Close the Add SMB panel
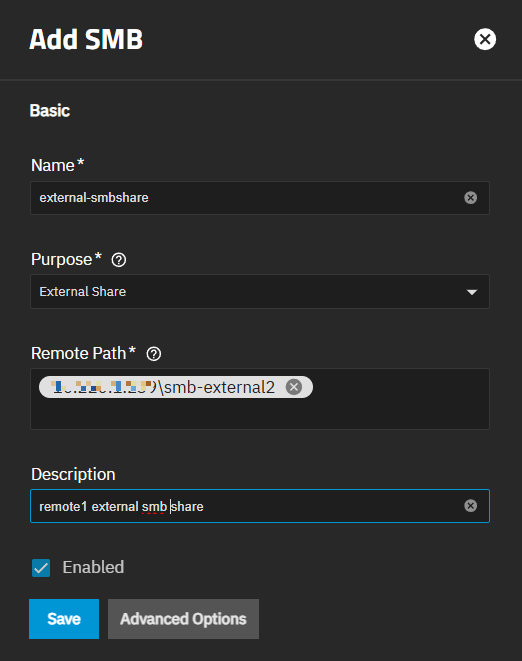522x661 pixels. pyautogui.click(x=485, y=39)
